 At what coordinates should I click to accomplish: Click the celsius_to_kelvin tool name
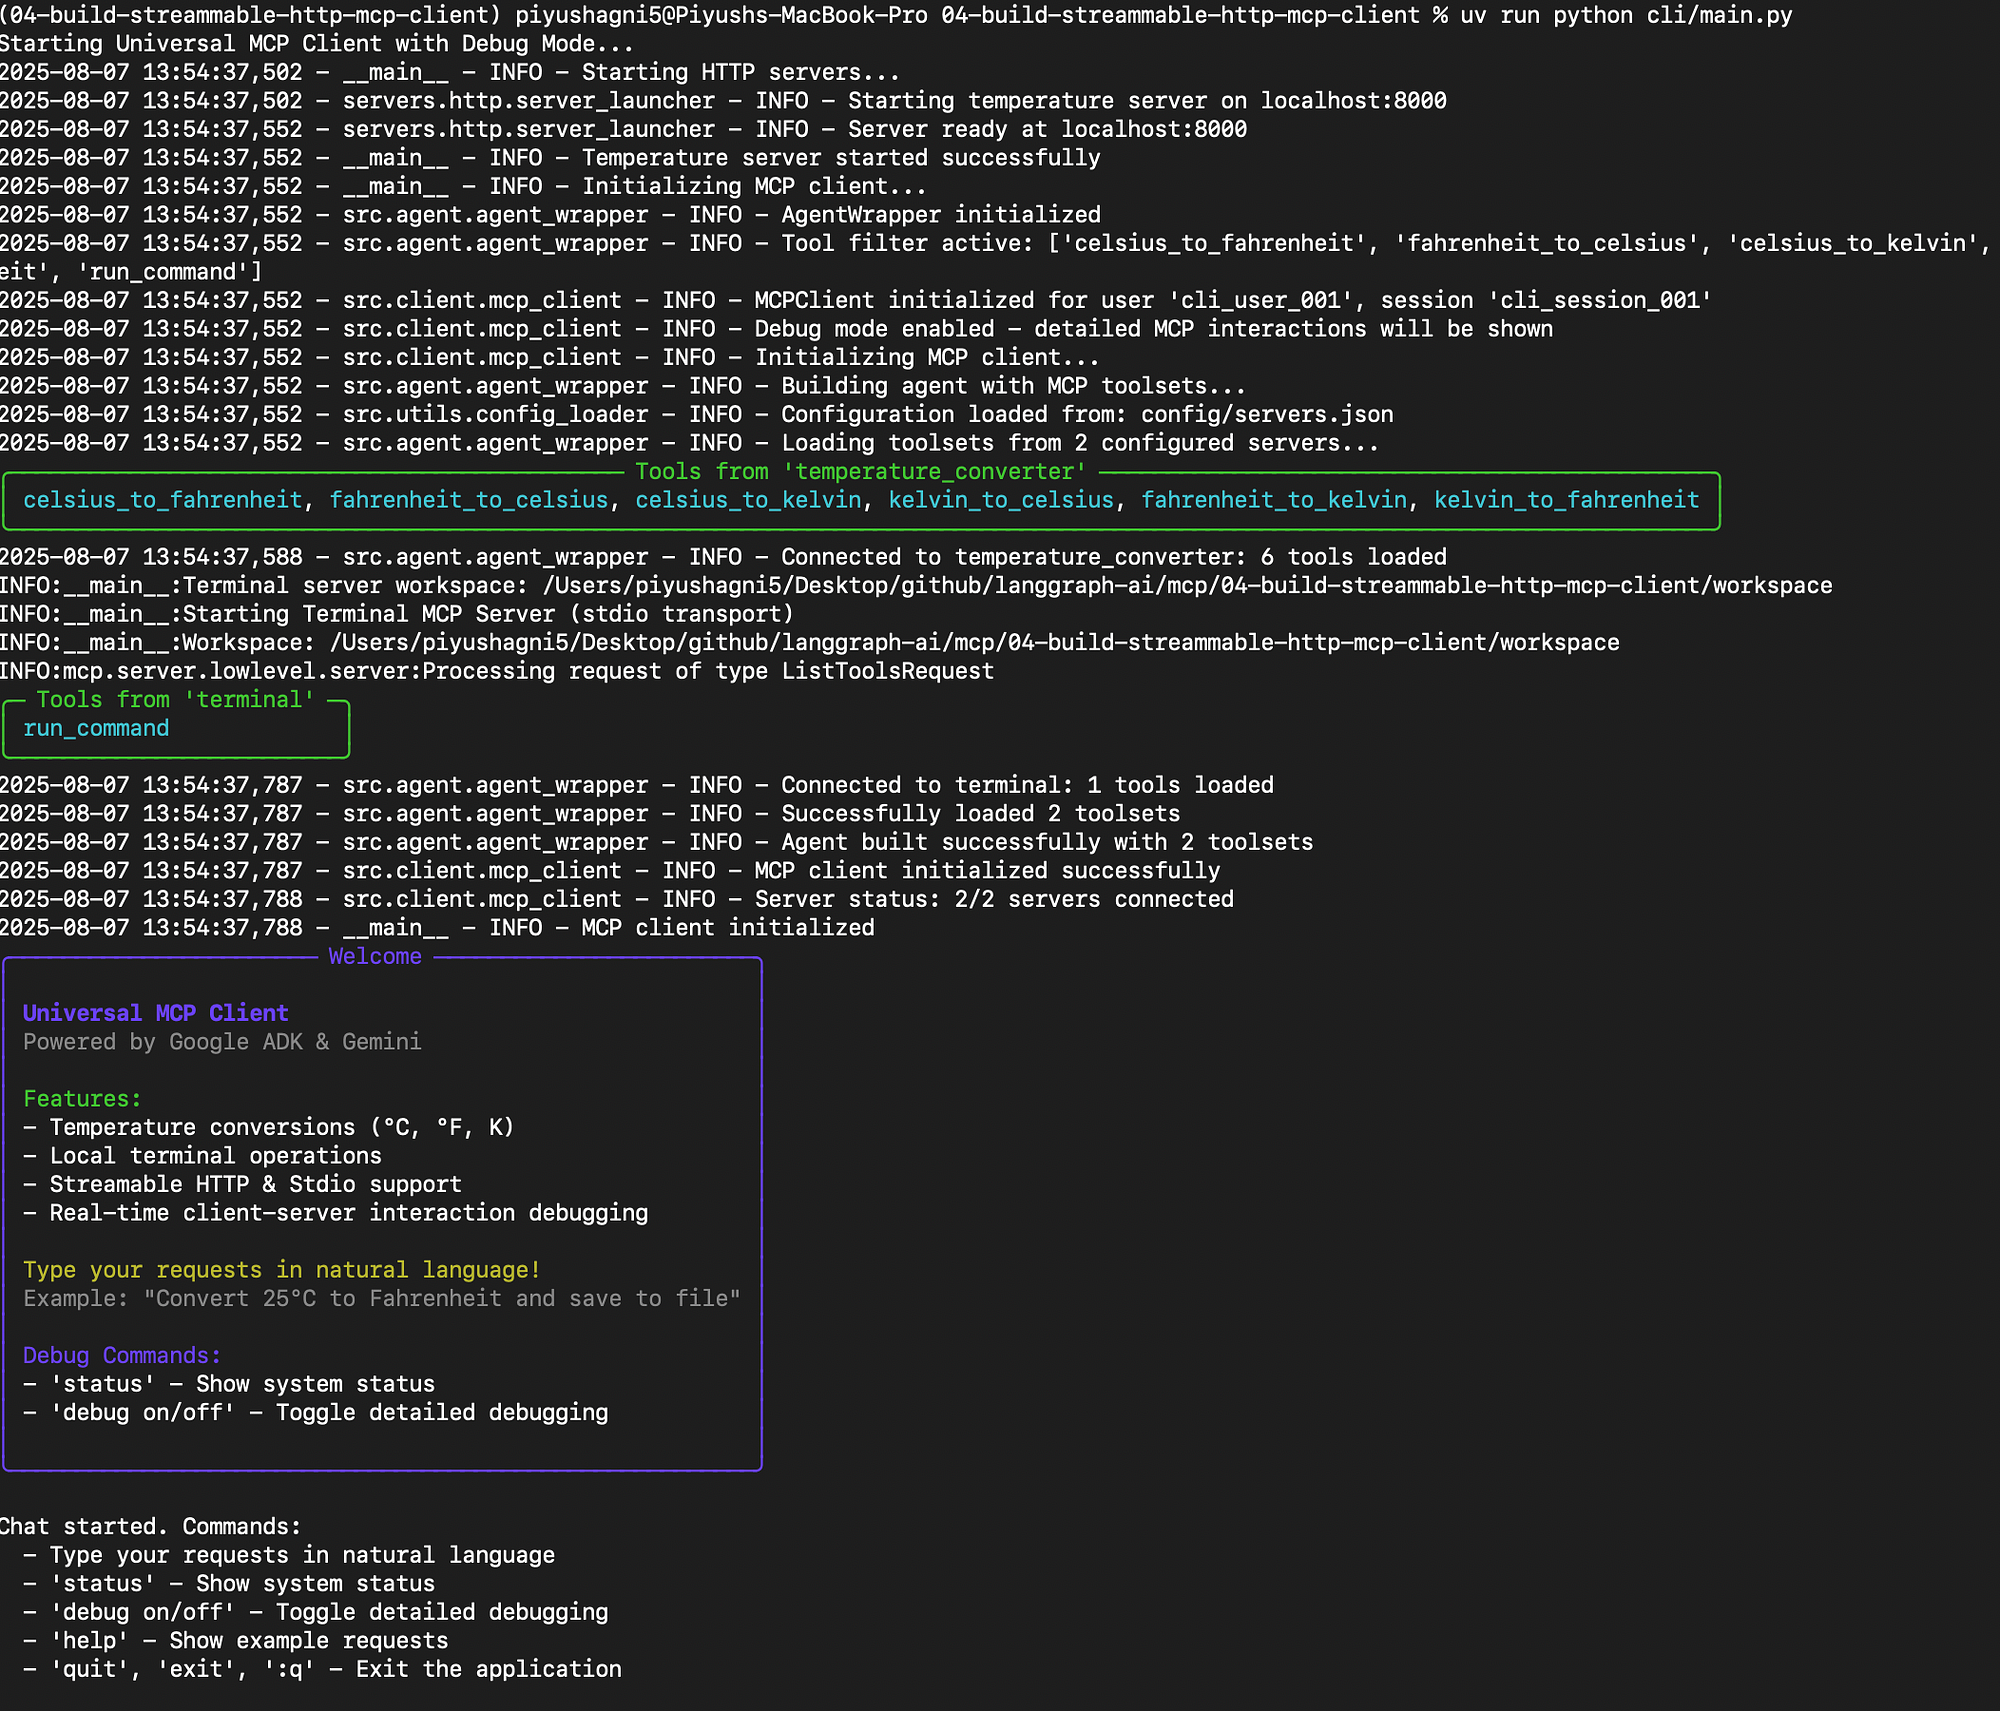point(748,500)
